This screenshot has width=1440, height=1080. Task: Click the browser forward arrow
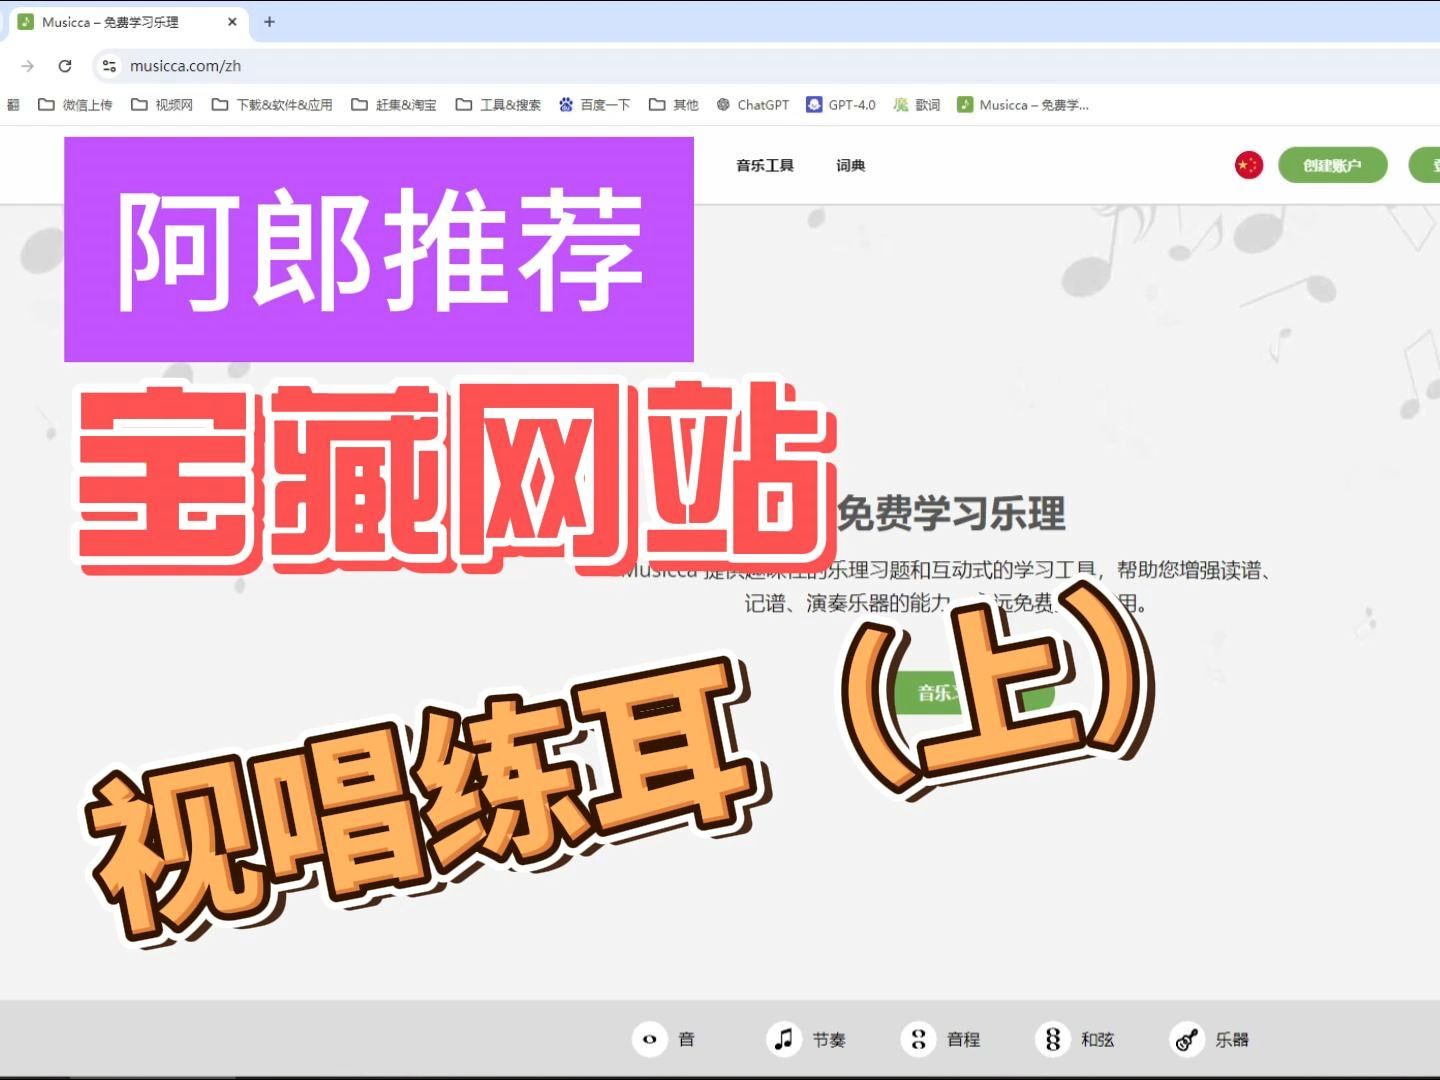[x=27, y=66]
